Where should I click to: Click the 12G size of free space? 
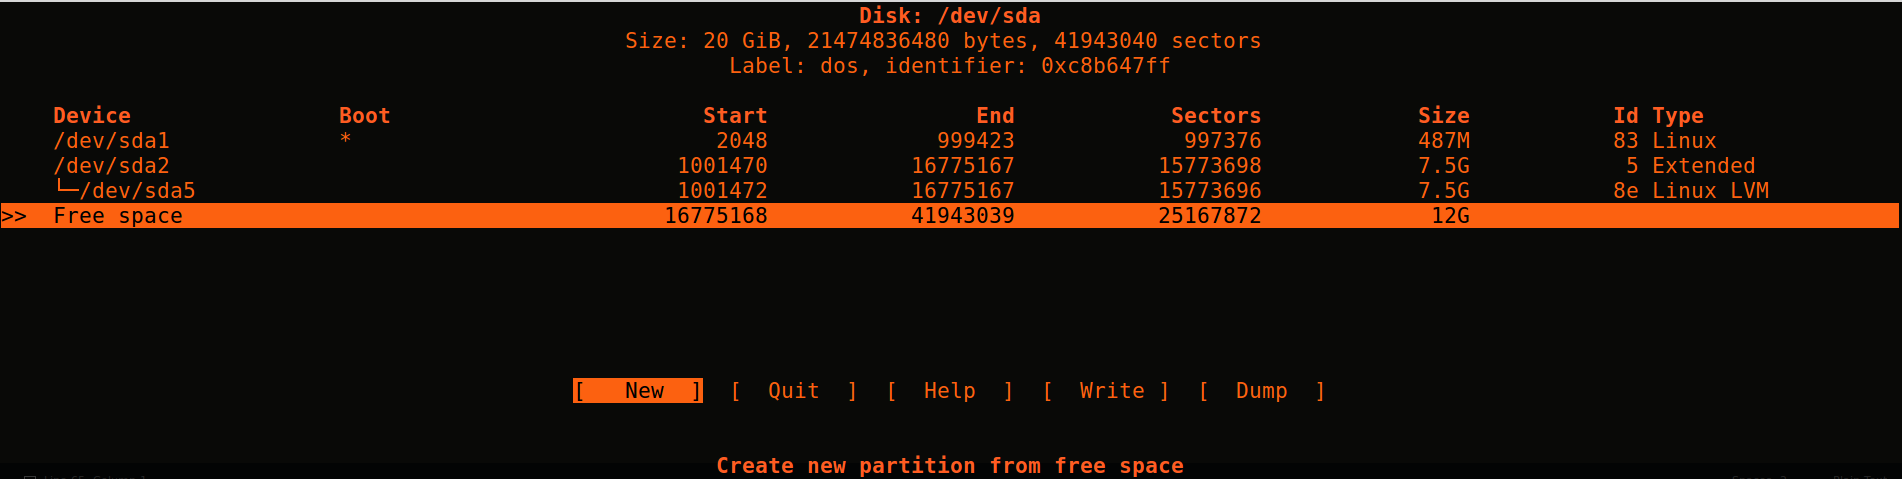(x=1449, y=216)
